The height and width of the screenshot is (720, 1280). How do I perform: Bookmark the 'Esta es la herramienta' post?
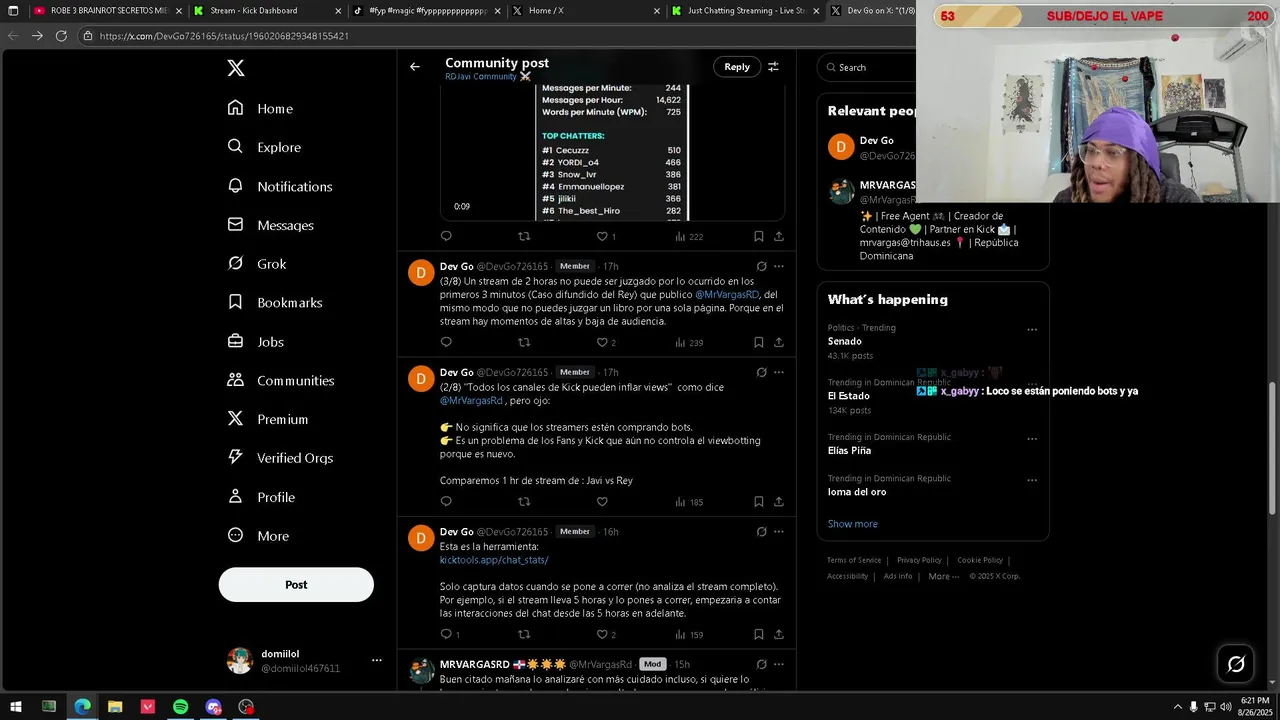[x=758, y=634]
